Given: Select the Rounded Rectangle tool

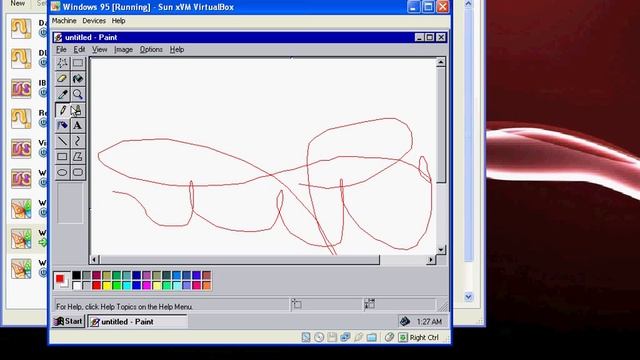Looking at the screenshot, I should point(78,172).
